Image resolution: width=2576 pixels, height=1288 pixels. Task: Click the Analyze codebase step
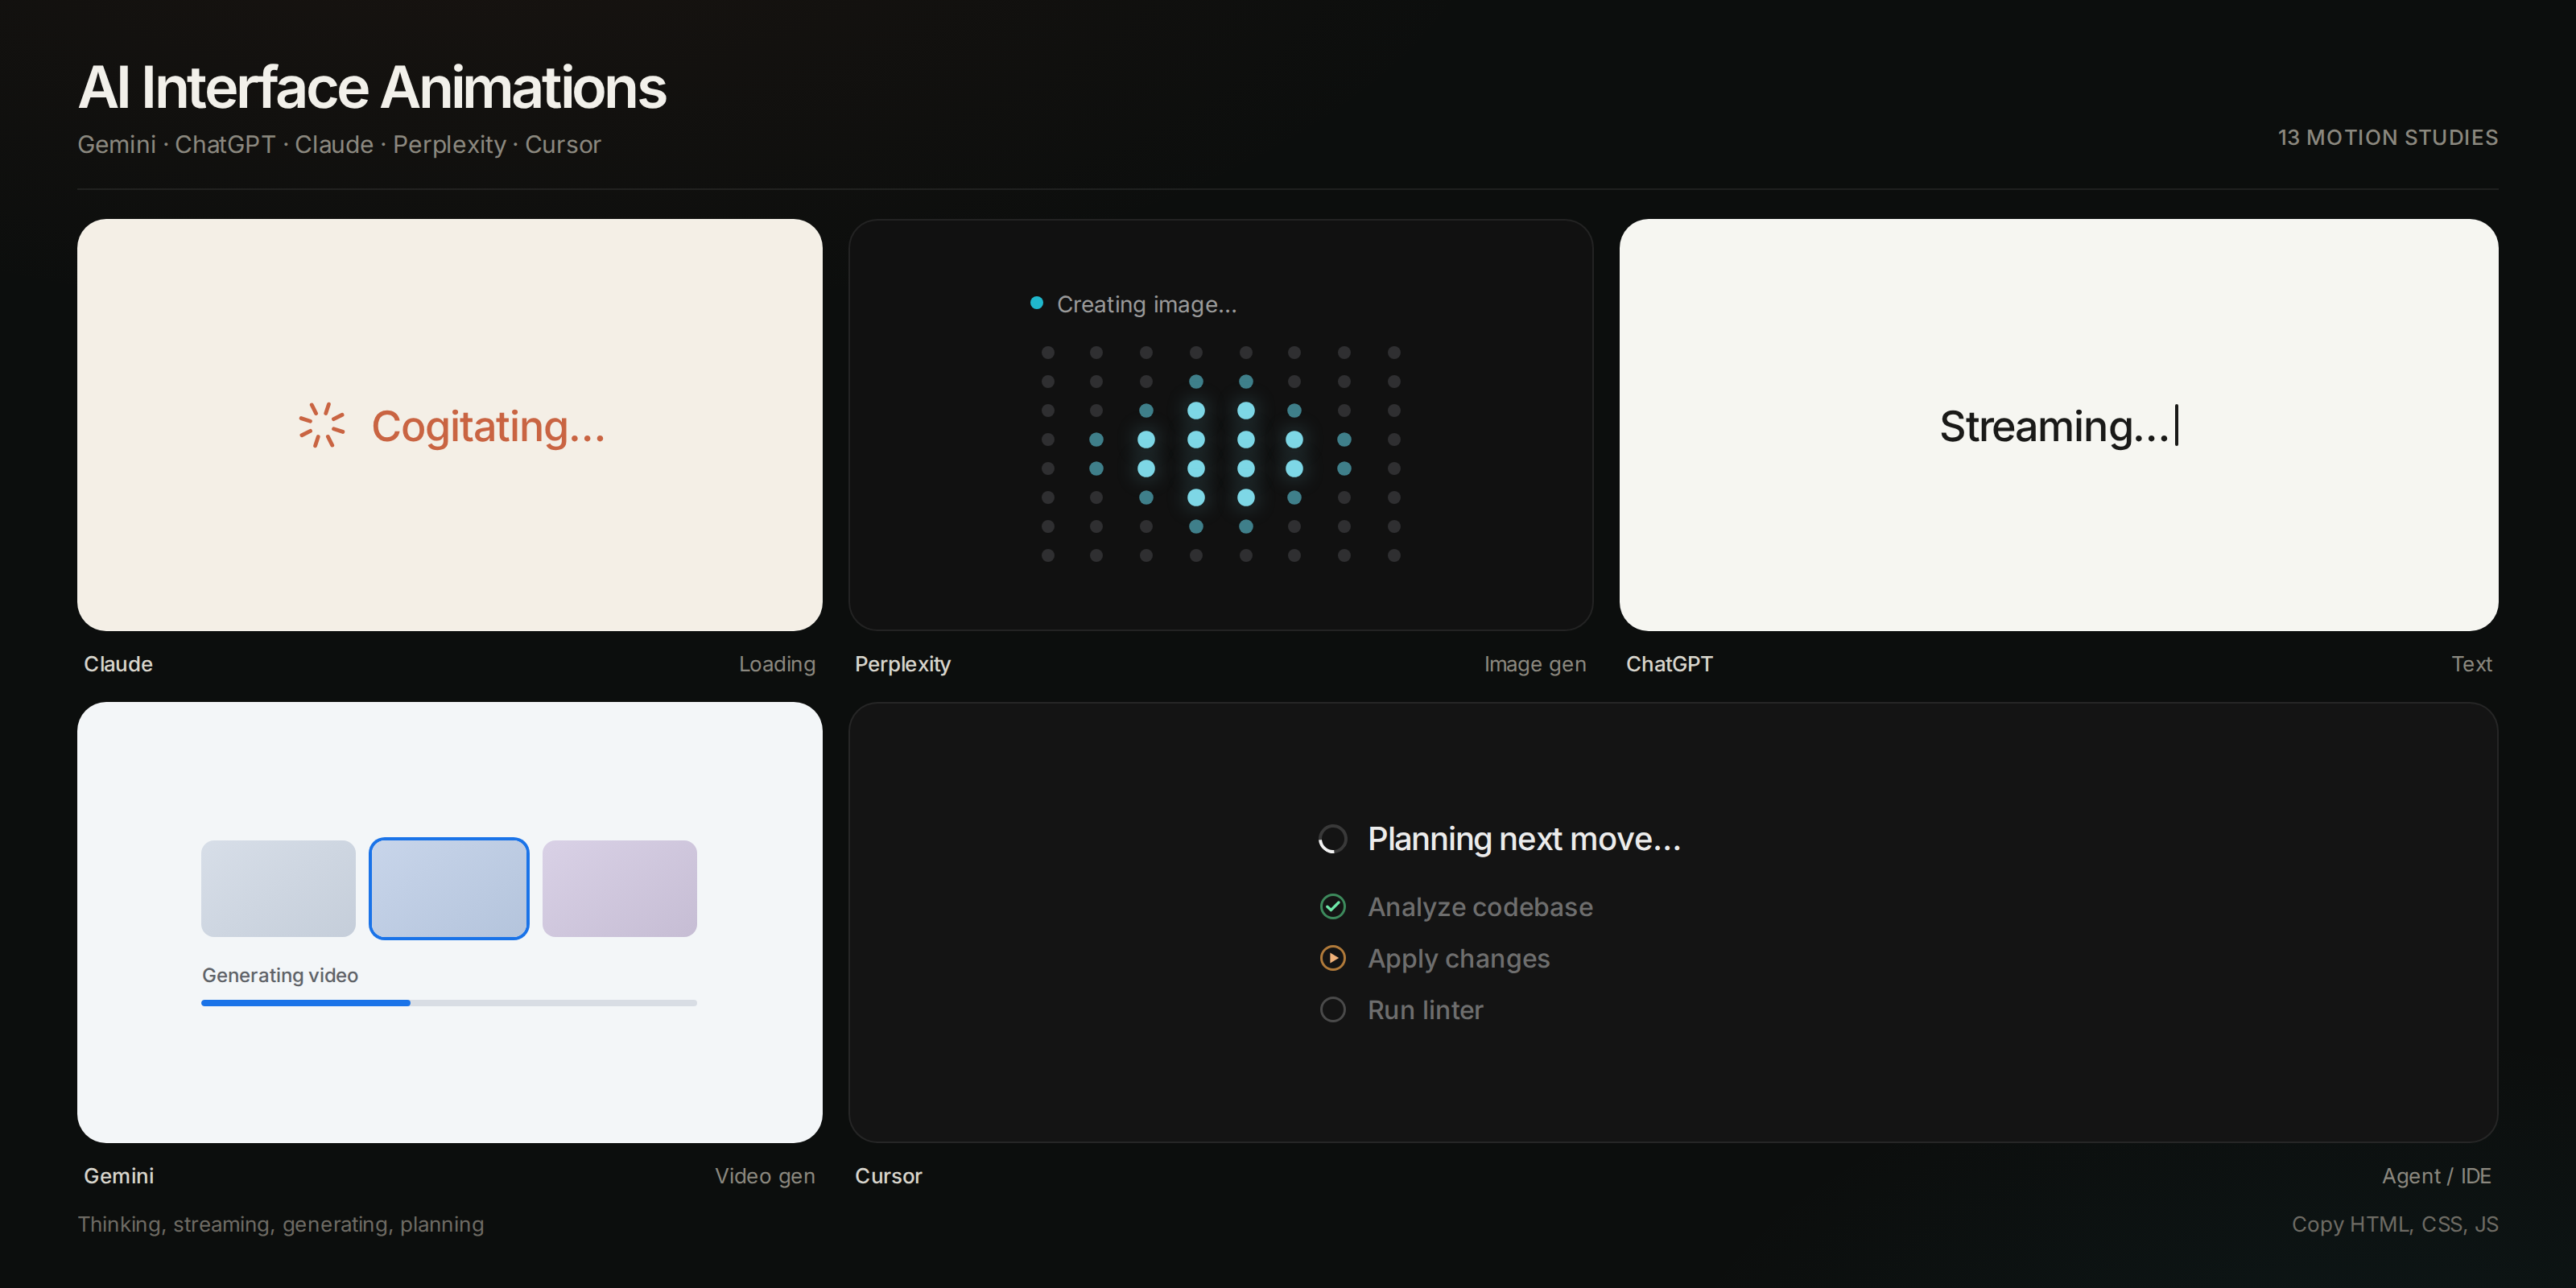click(x=1480, y=907)
